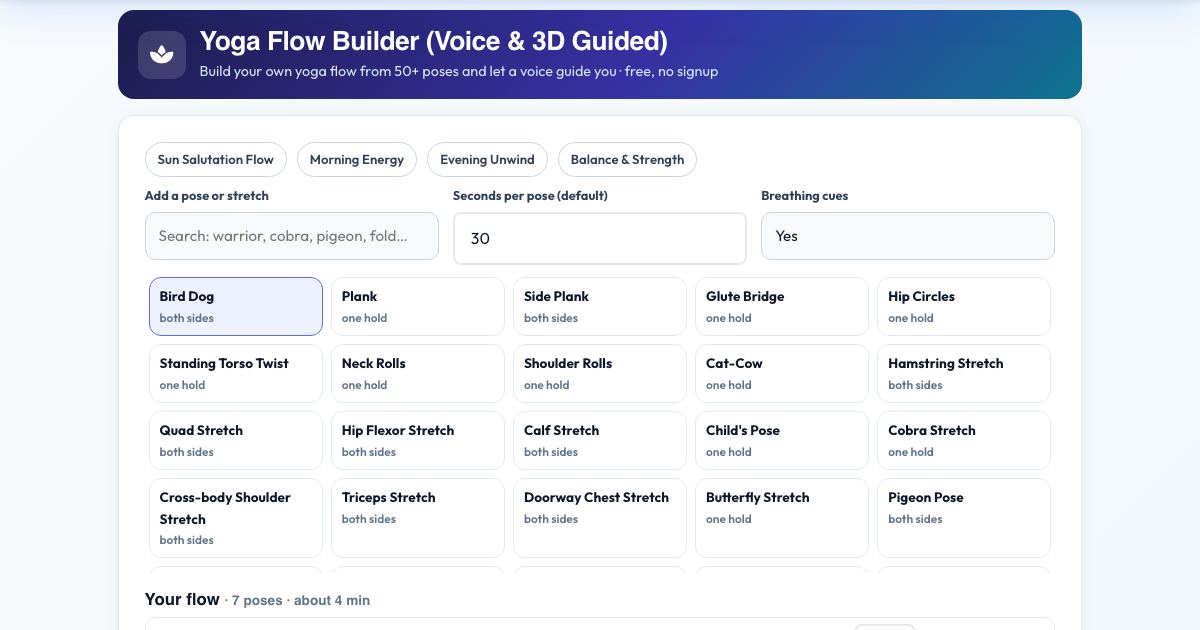Add the Side Plank pose card
Screen dimensions: 1200x630
coord(600,306)
